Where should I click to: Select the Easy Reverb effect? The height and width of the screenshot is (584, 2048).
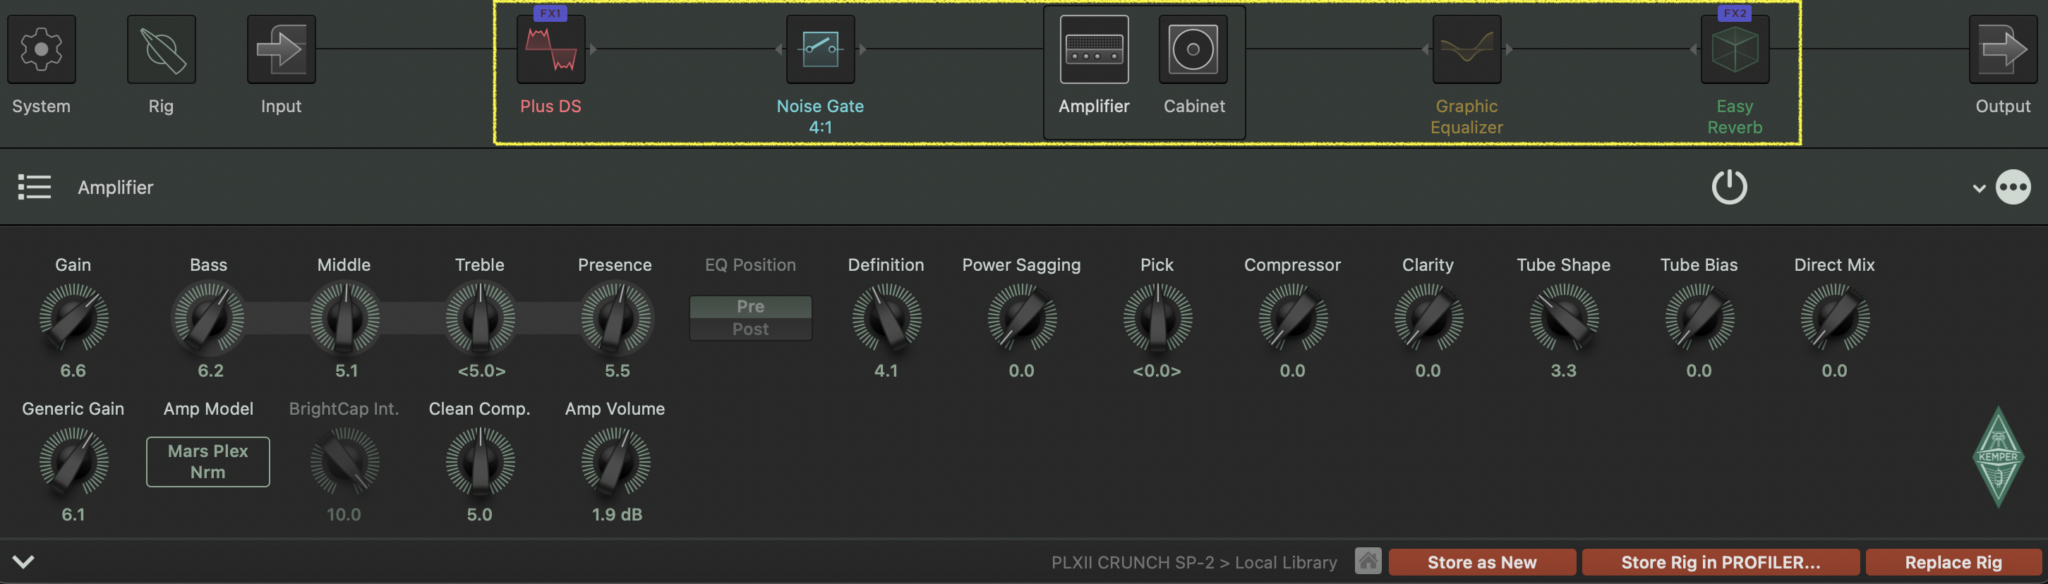point(1735,49)
